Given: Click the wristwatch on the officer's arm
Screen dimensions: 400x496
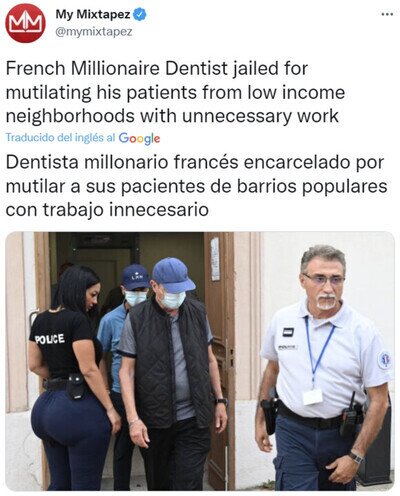Looking at the screenshot, I should (x=356, y=457).
